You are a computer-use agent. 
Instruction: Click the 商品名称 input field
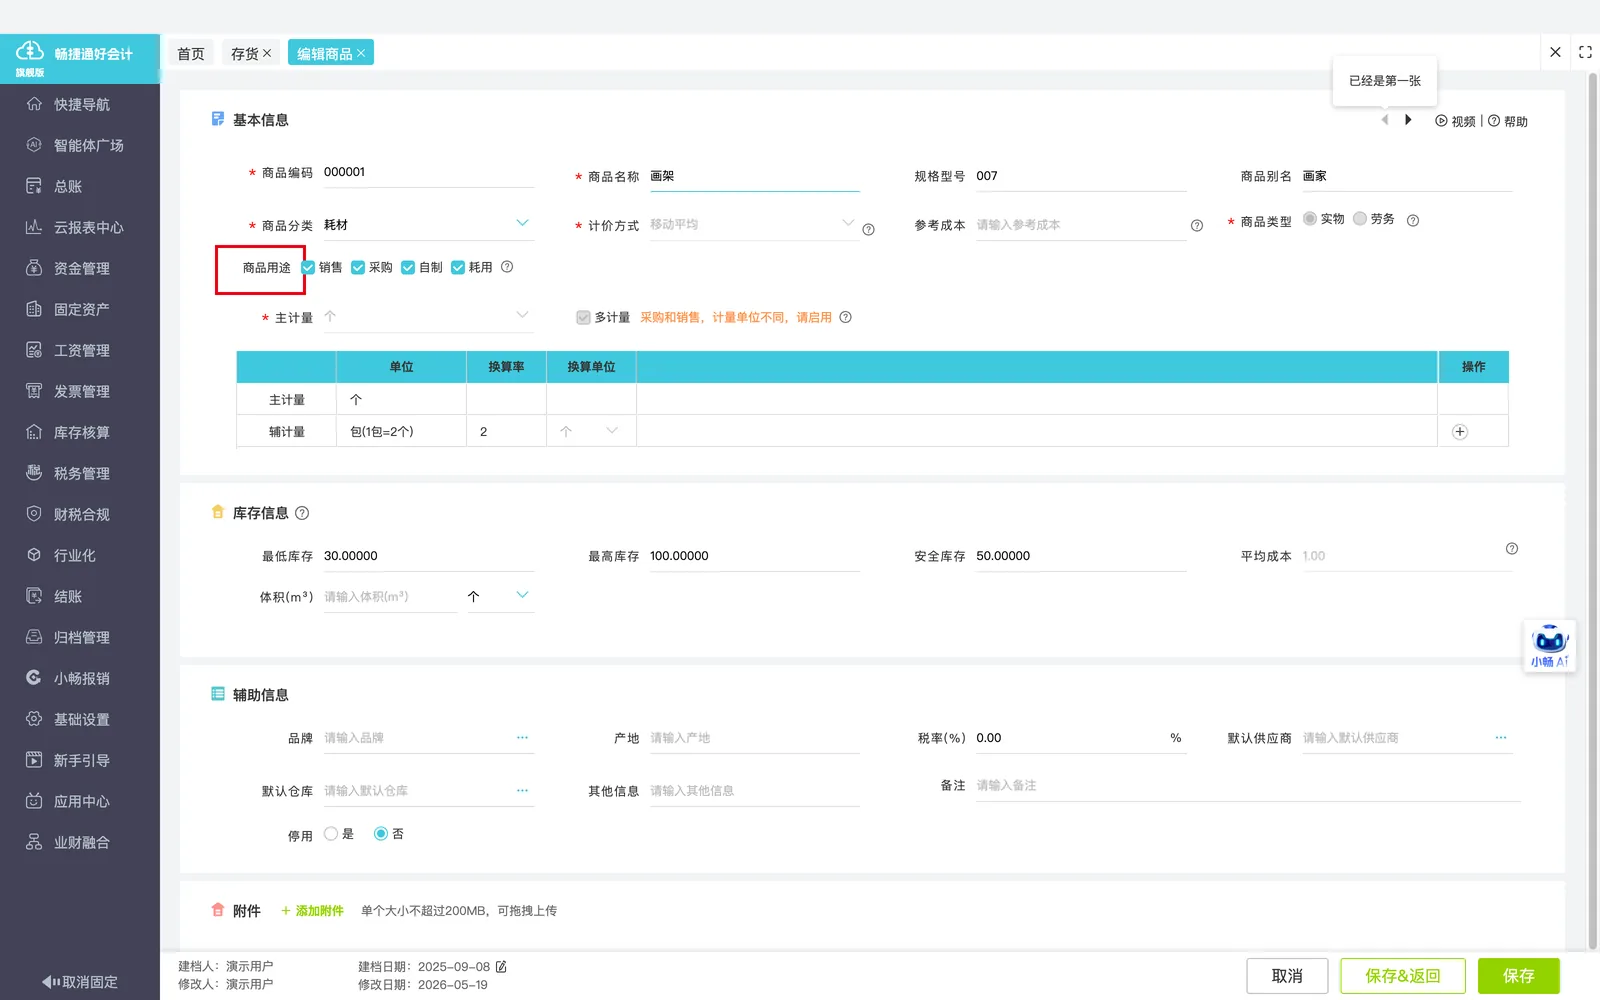point(754,176)
